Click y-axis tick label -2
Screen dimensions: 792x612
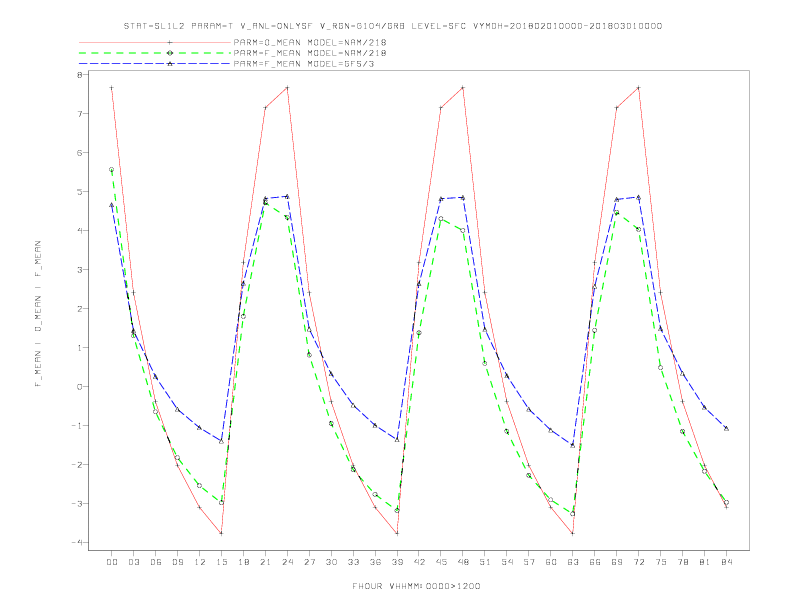[x=76, y=465]
